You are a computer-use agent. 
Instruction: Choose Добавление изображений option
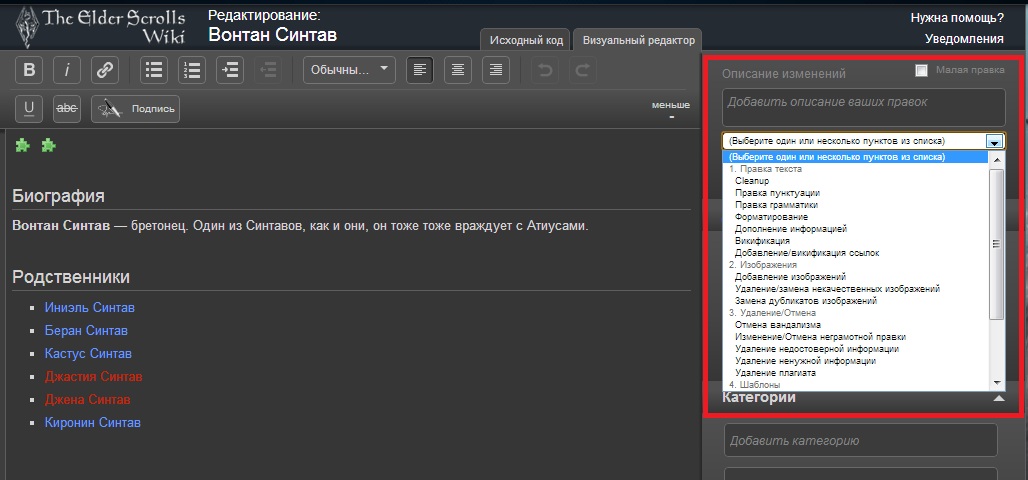(790, 277)
